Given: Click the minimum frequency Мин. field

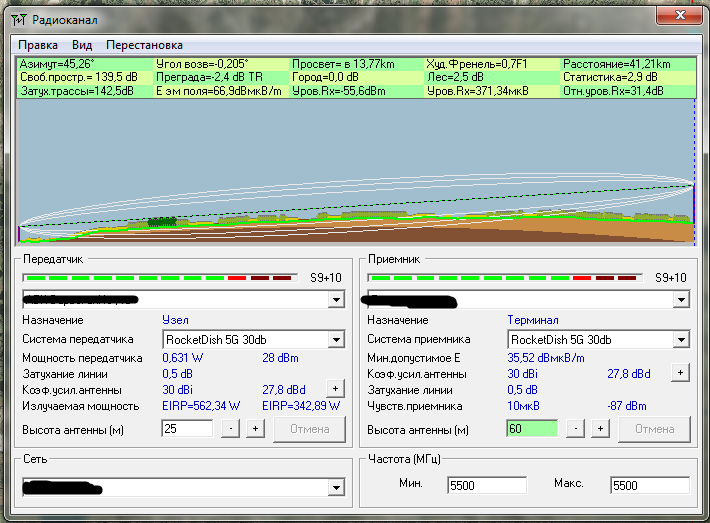Looking at the screenshot, I should pos(485,485).
